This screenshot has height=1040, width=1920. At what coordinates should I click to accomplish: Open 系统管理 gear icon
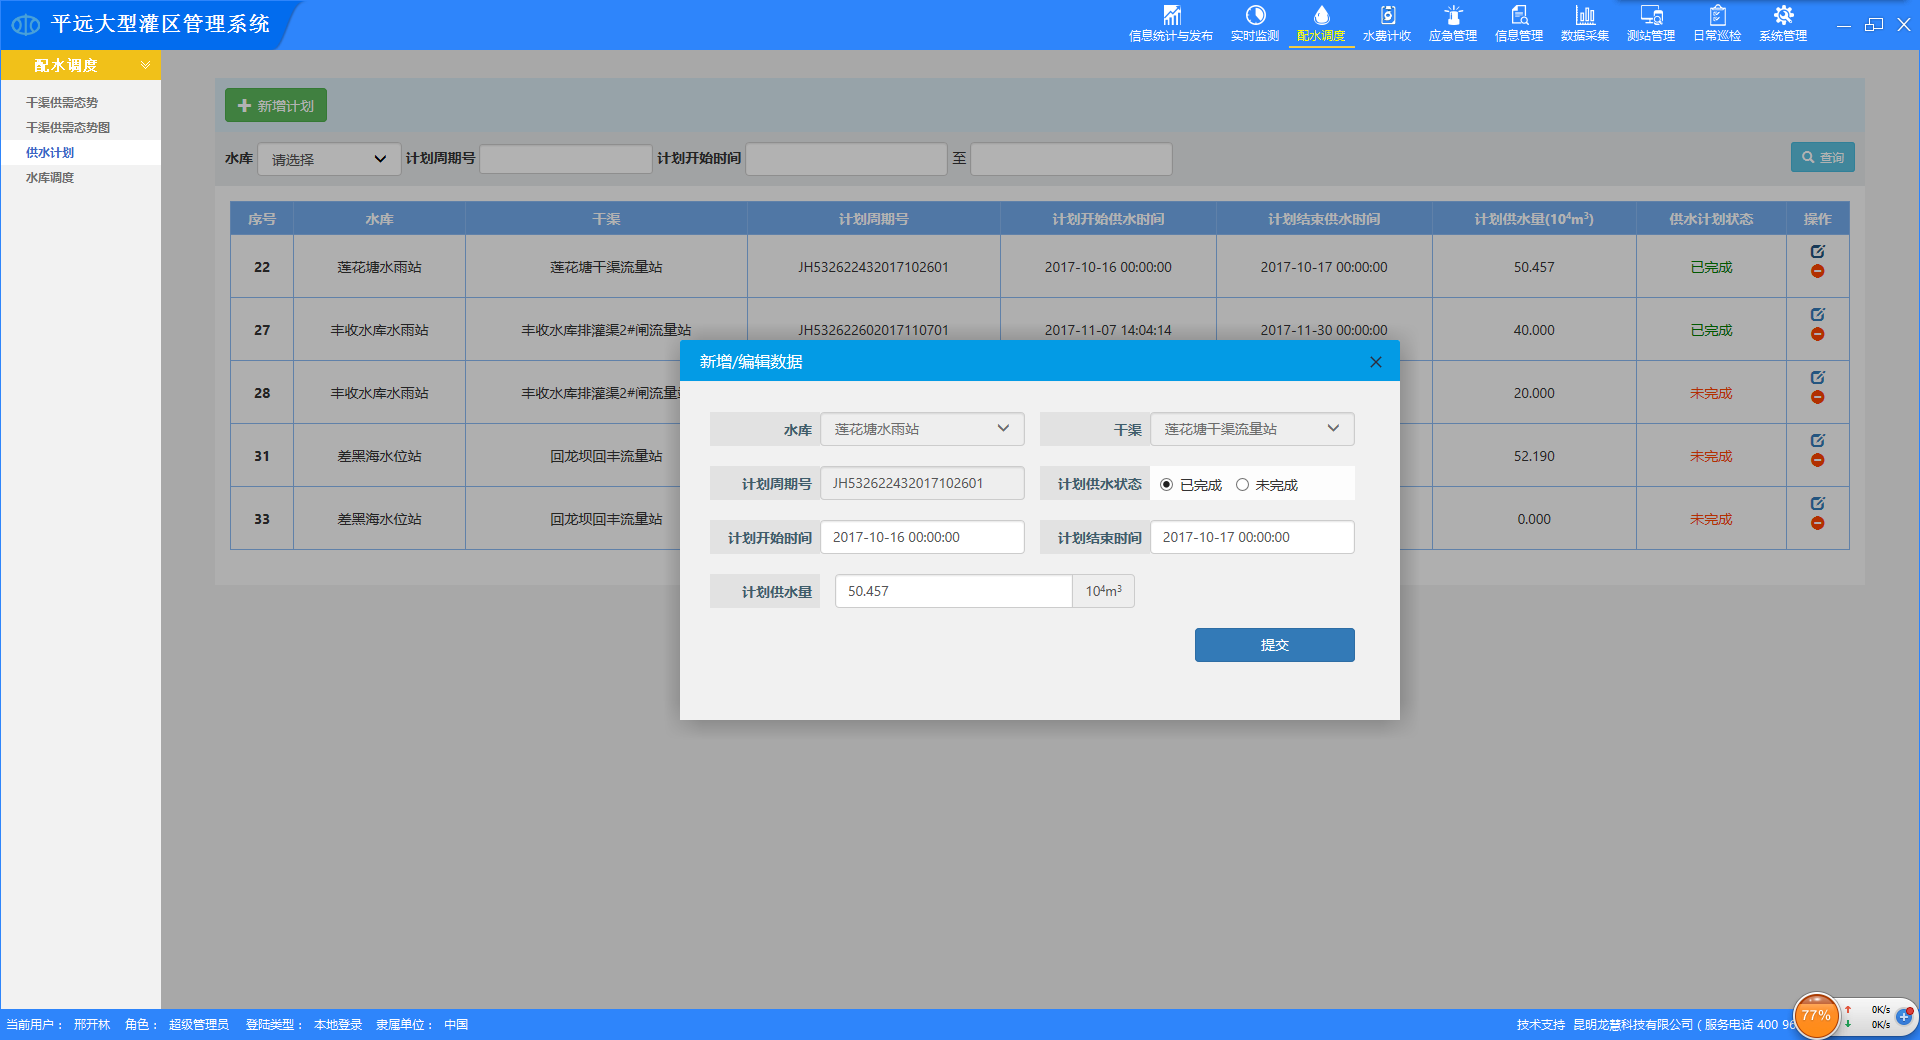tap(1783, 16)
